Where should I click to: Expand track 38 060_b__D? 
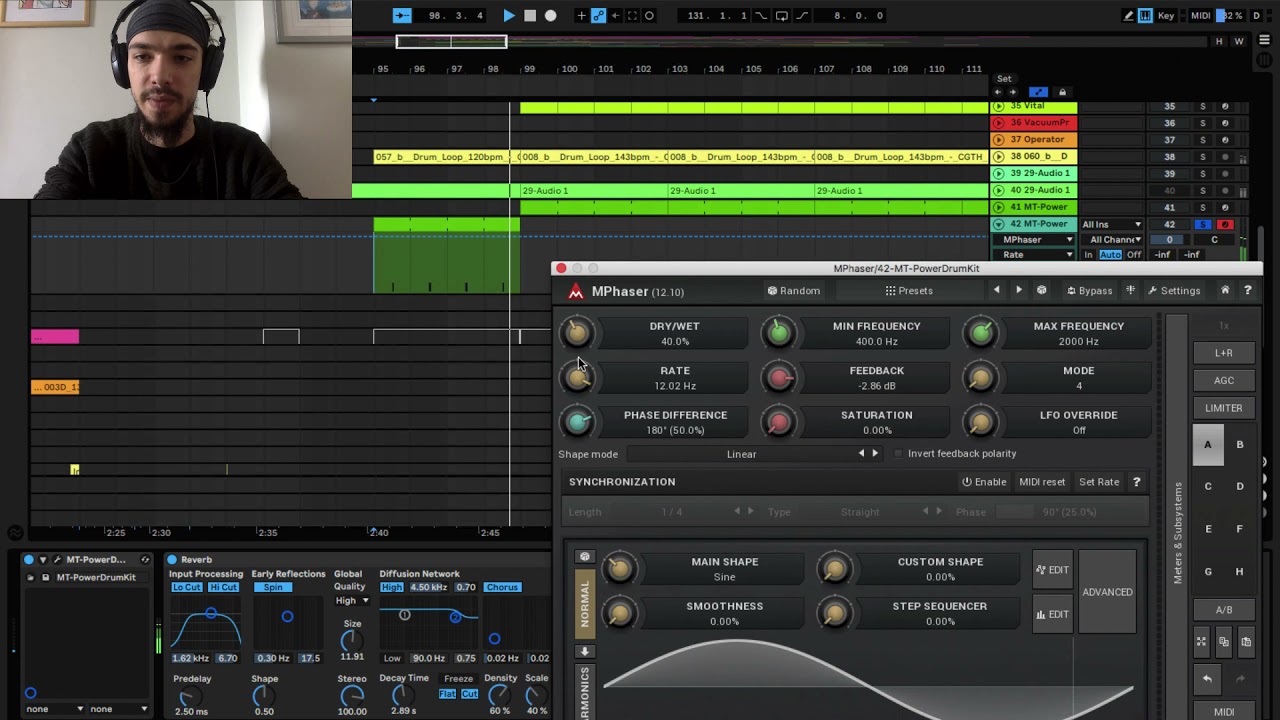(998, 157)
